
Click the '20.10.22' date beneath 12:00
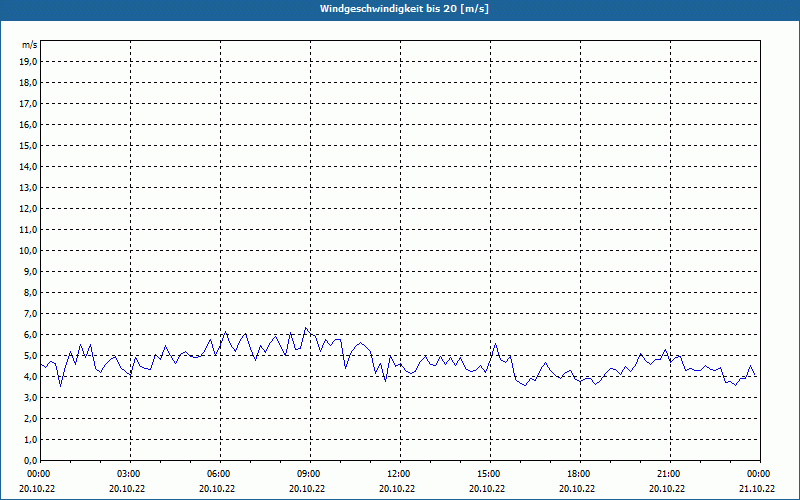[x=397, y=489]
